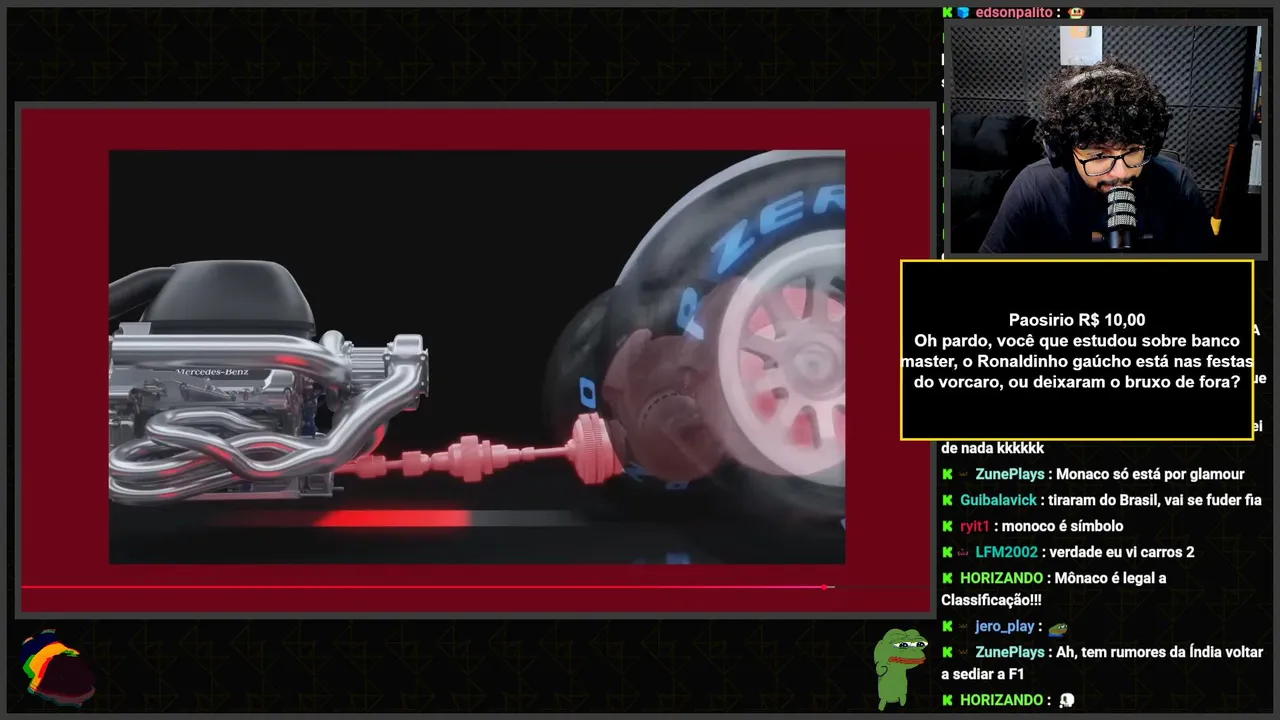
Task: Open LFM2002's chat username
Action: (x=1006, y=552)
